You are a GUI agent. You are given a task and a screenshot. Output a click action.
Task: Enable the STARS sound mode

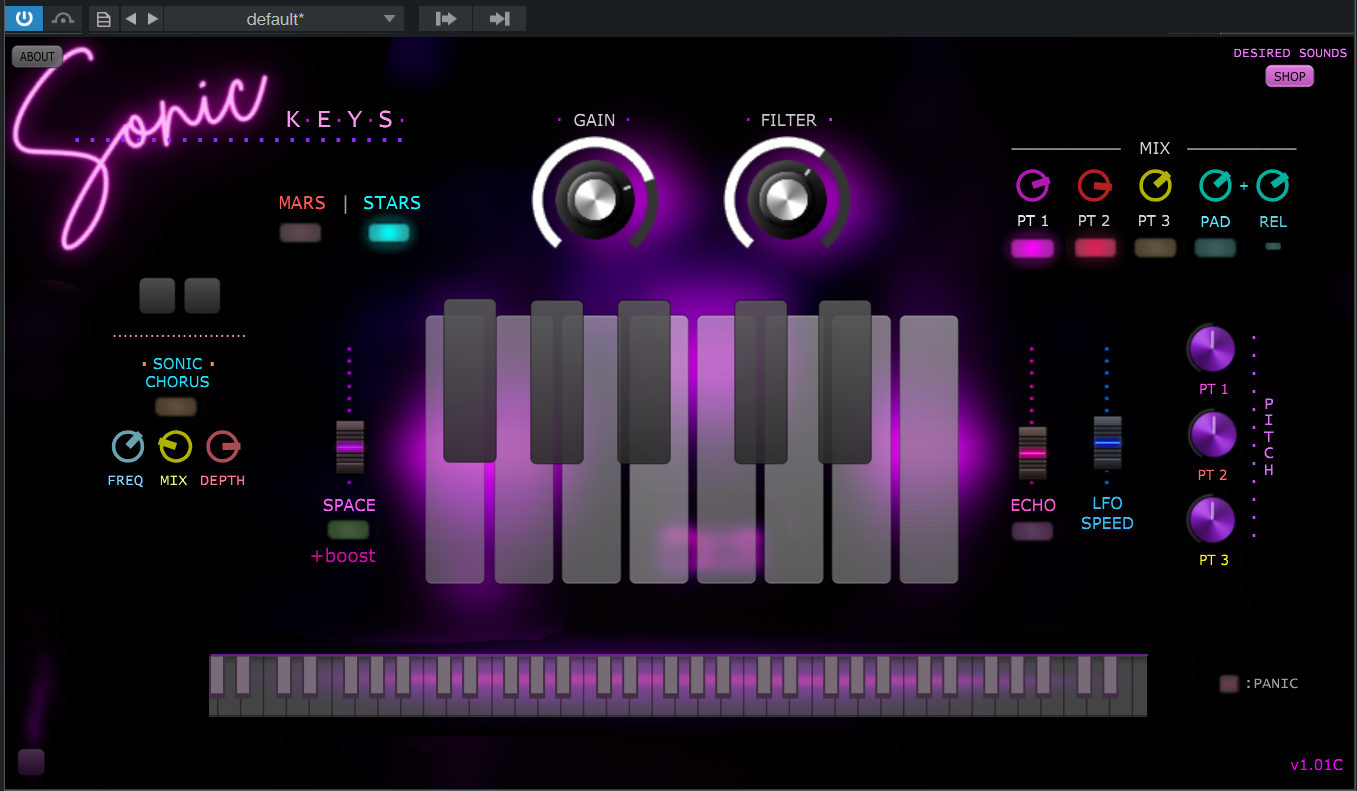389,232
